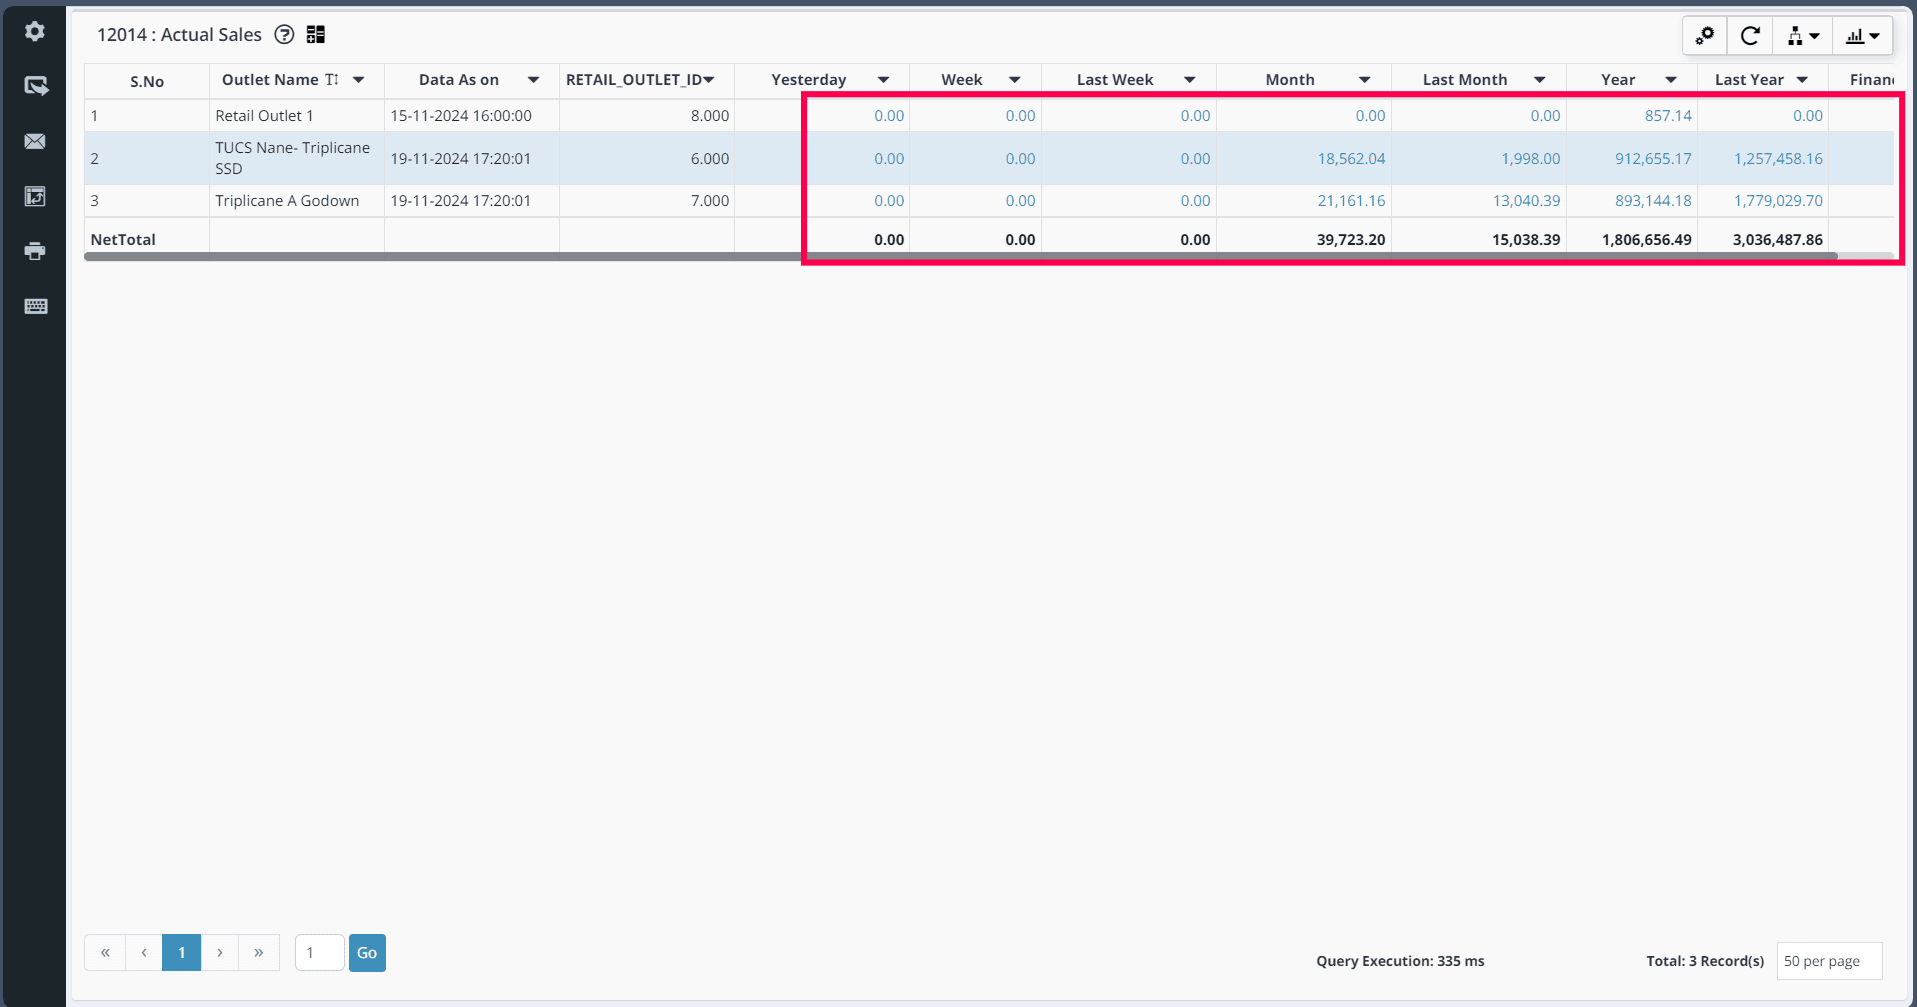Click the 12014 : Actual Sales title
This screenshot has width=1917, height=1007.
click(x=179, y=35)
